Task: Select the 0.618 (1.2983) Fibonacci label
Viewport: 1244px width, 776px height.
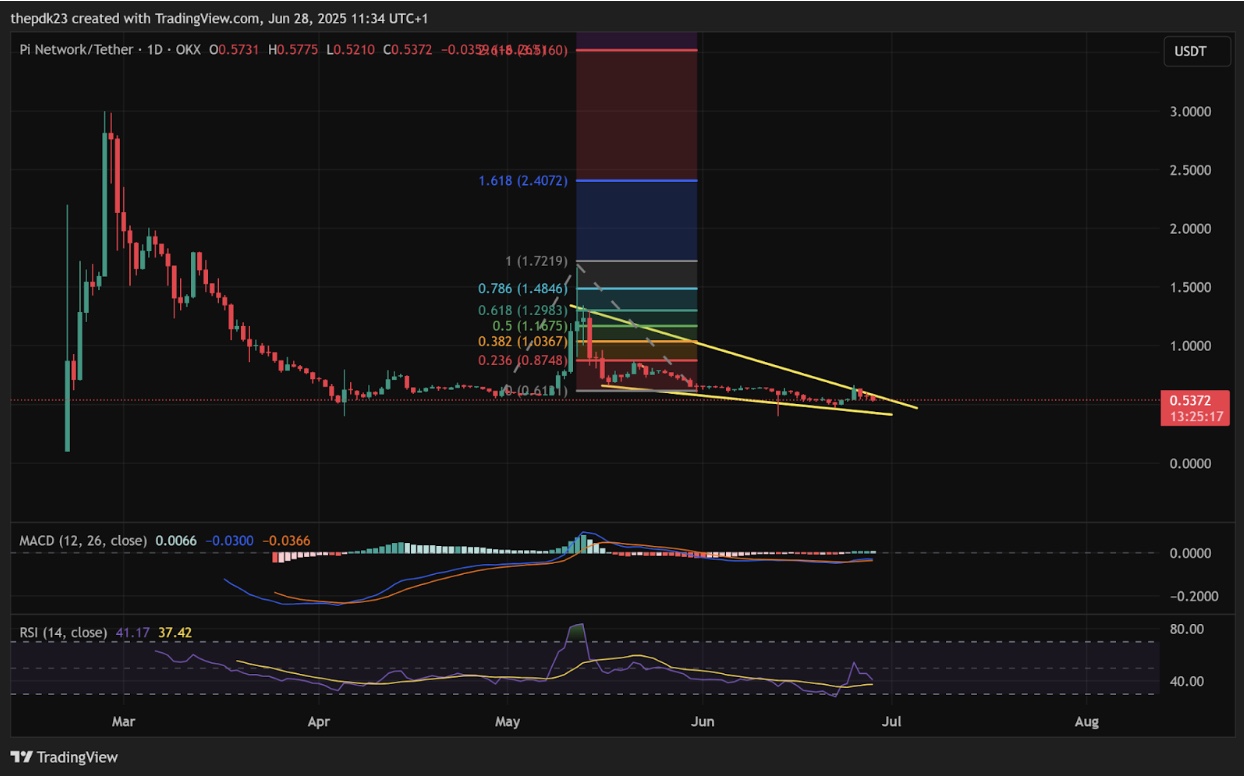Action: pos(523,311)
